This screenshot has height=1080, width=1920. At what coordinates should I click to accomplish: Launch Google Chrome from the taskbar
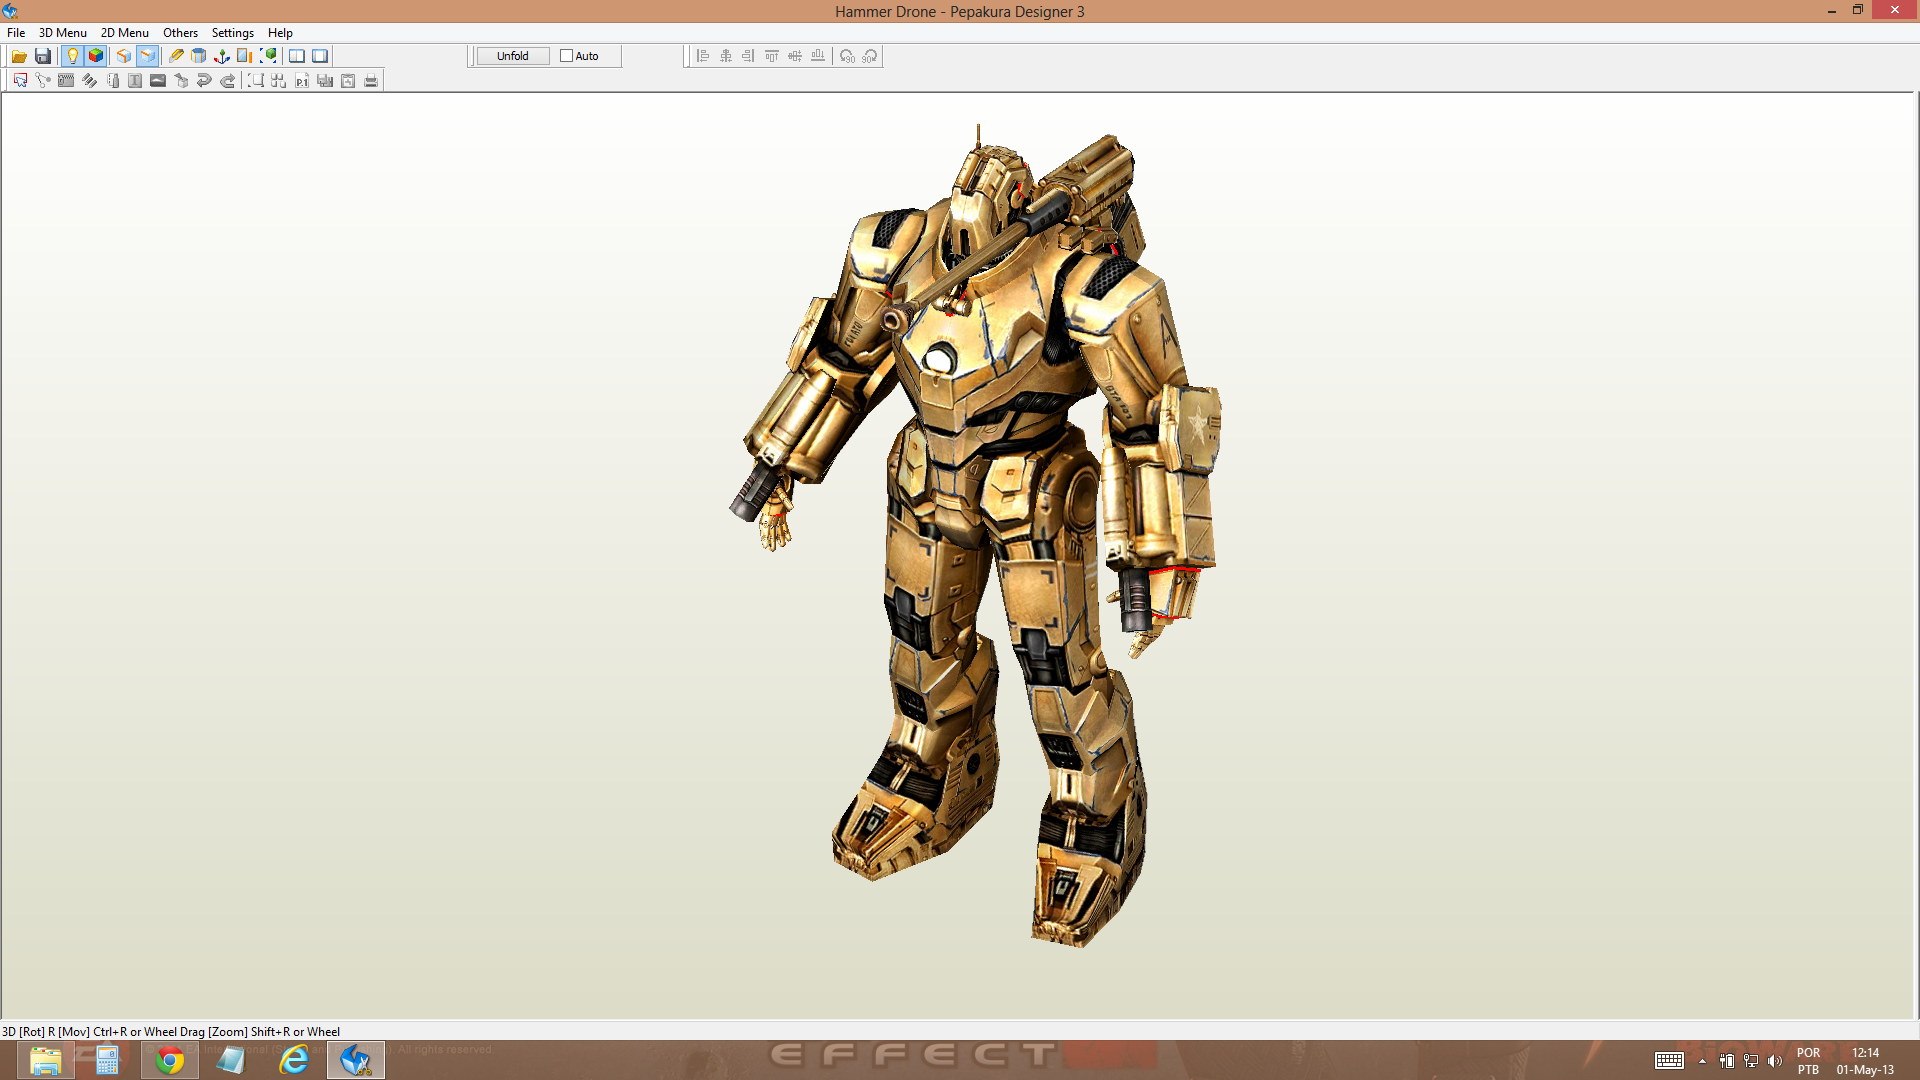tap(170, 1060)
